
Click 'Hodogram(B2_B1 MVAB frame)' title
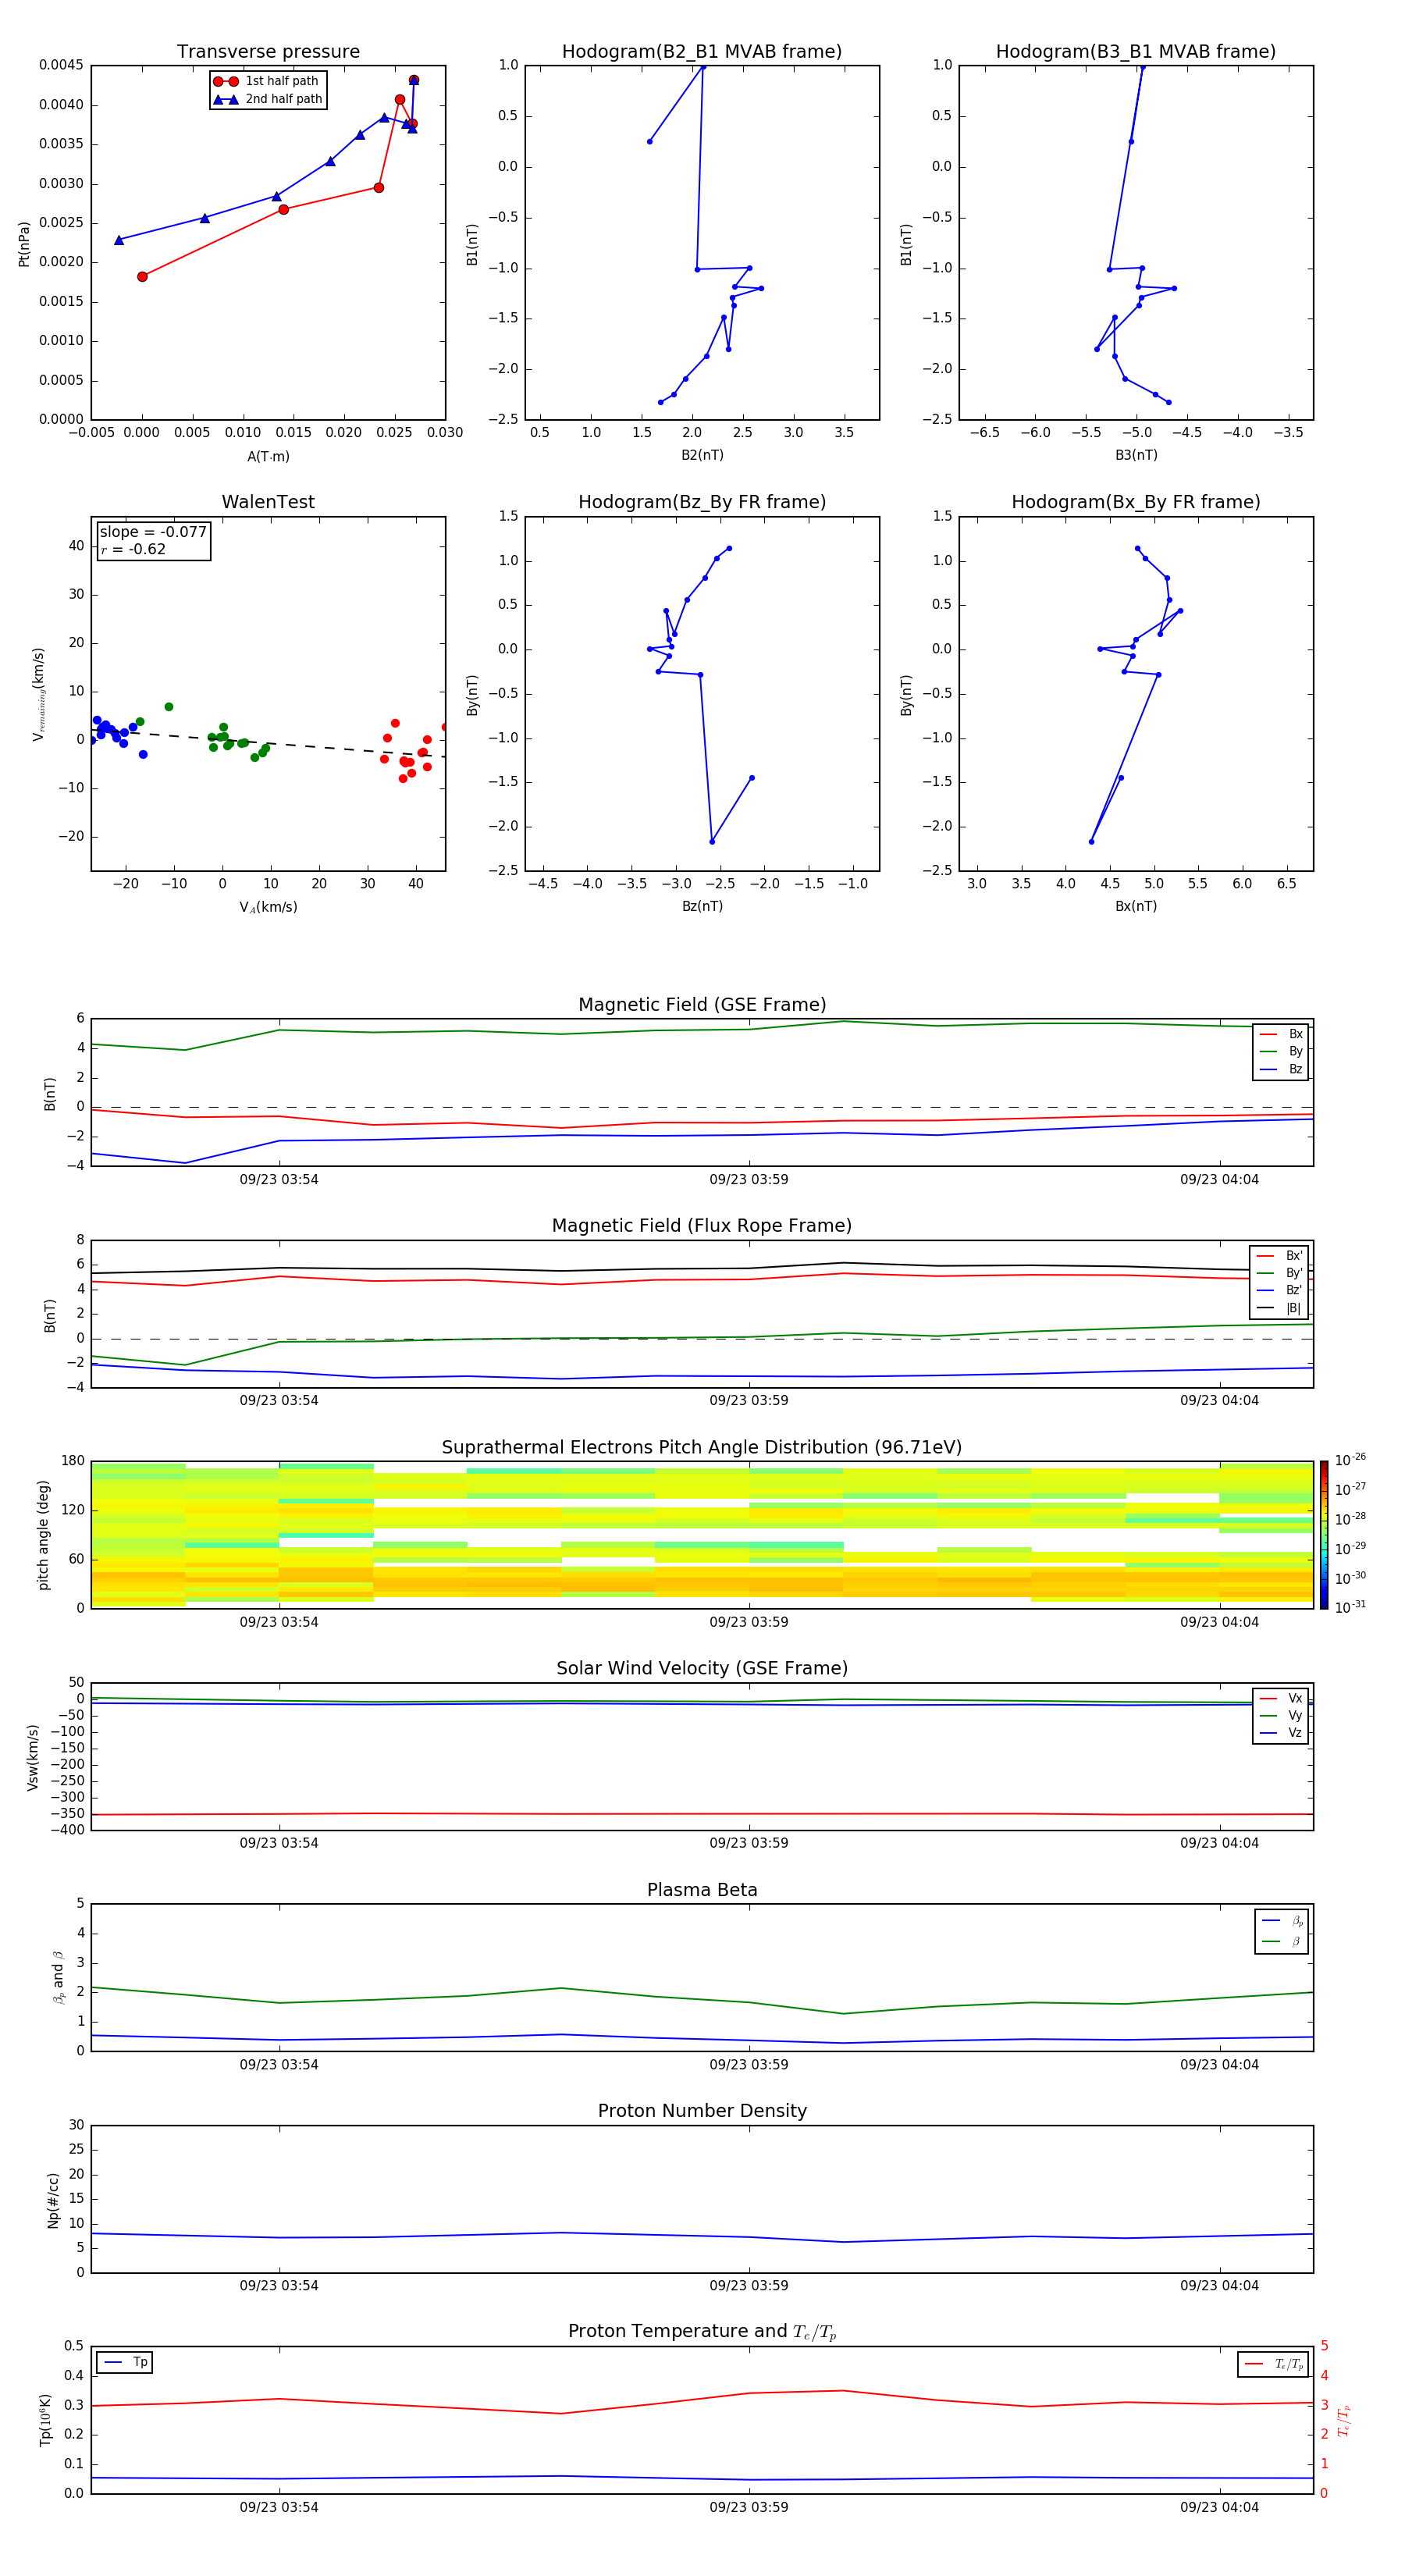[702, 52]
